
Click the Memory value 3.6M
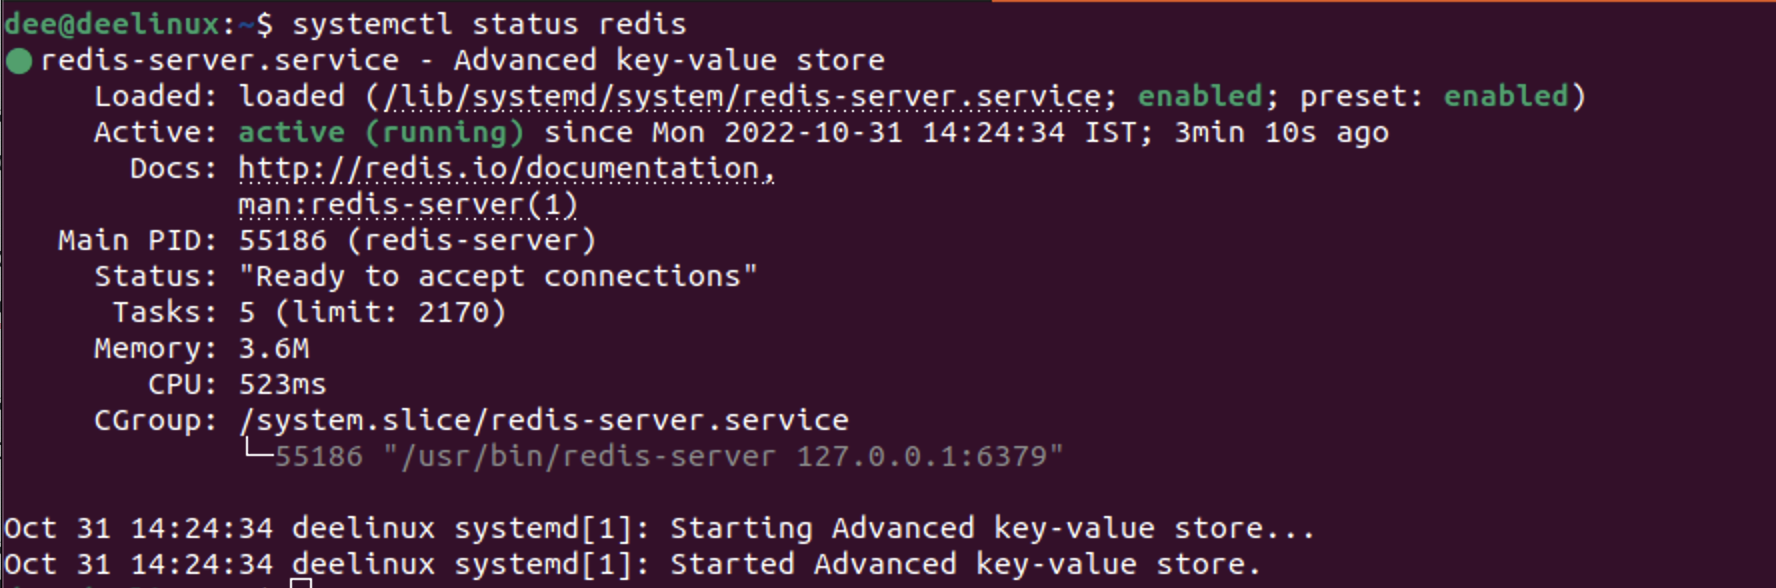274,349
